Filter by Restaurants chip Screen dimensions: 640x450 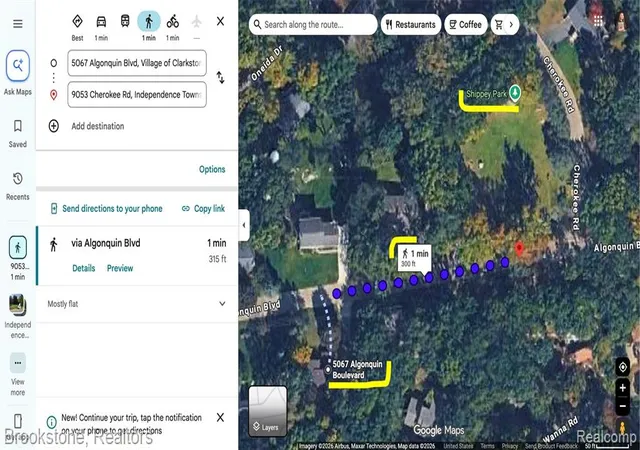point(411,25)
